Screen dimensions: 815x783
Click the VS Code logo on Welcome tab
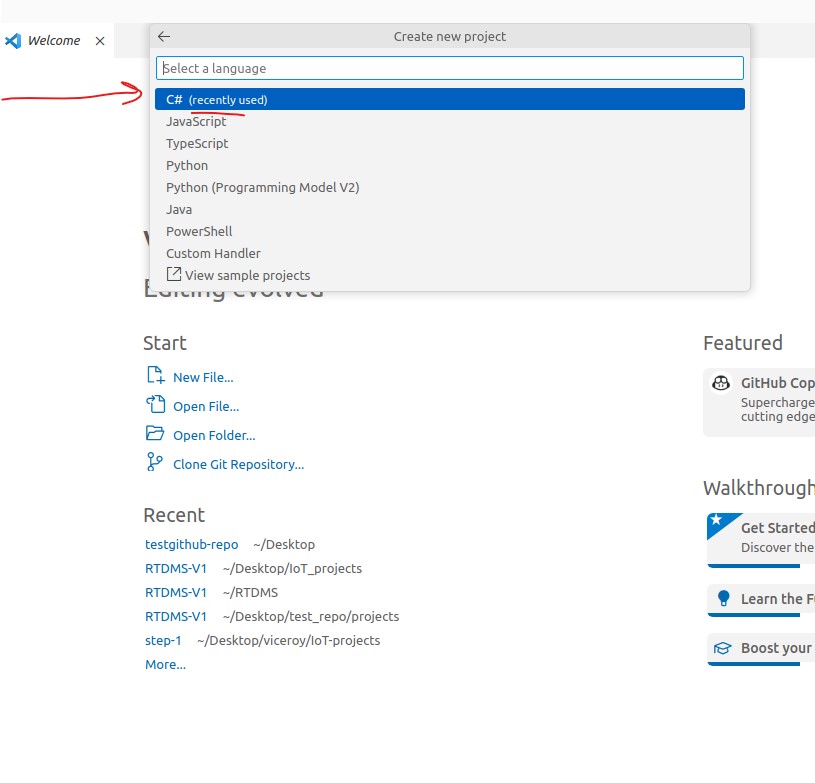(x=13, y=41)
